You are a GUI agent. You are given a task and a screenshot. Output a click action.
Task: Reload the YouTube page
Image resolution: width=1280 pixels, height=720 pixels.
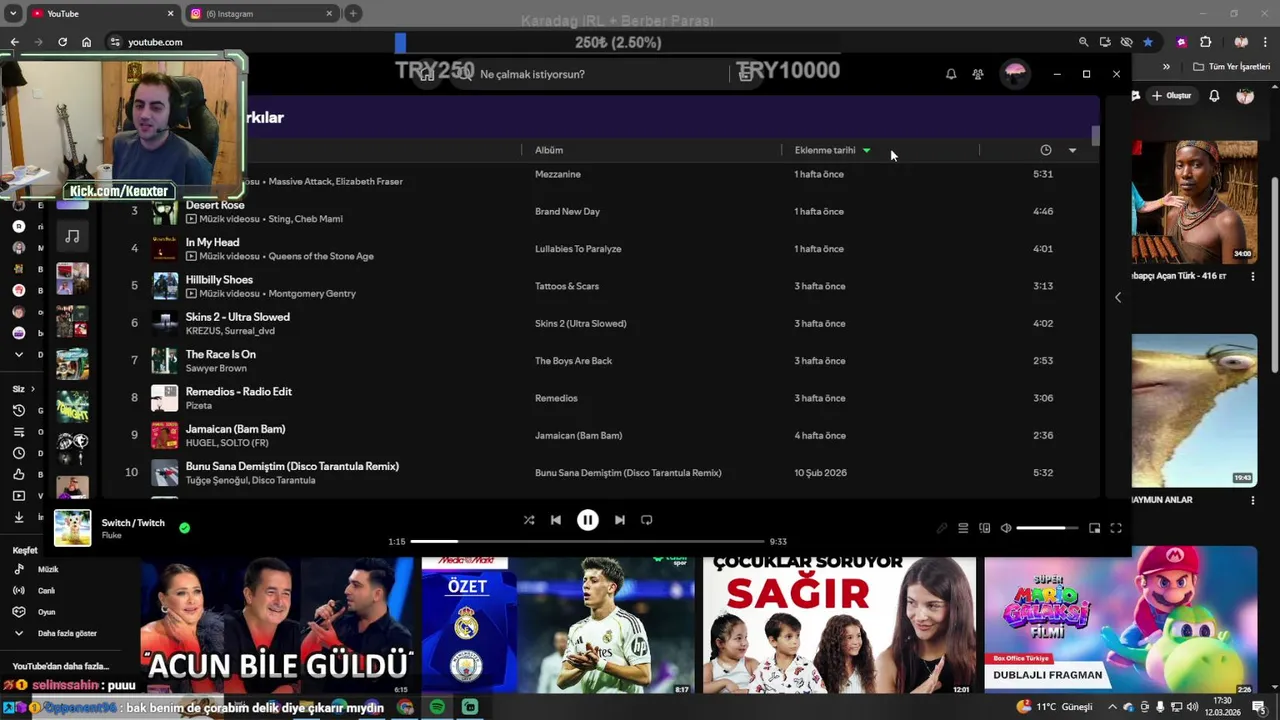click(62, 42)
